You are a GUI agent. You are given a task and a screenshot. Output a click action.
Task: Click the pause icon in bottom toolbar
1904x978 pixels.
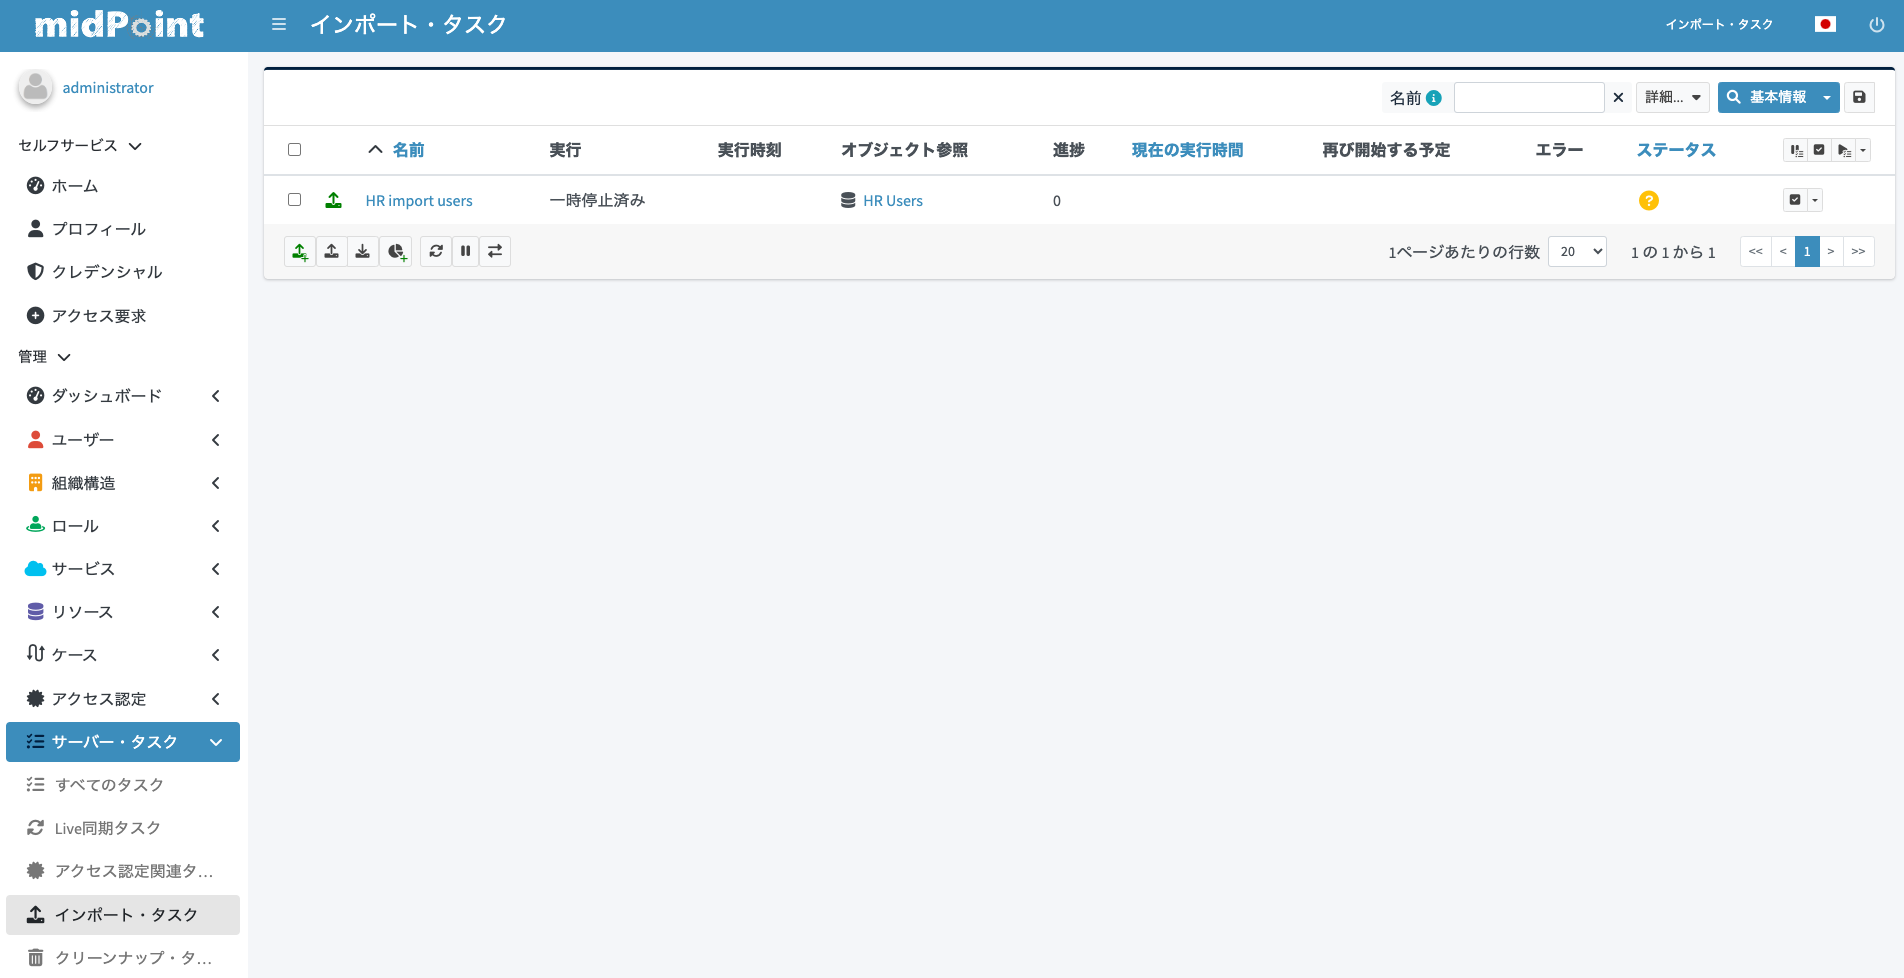465,251
